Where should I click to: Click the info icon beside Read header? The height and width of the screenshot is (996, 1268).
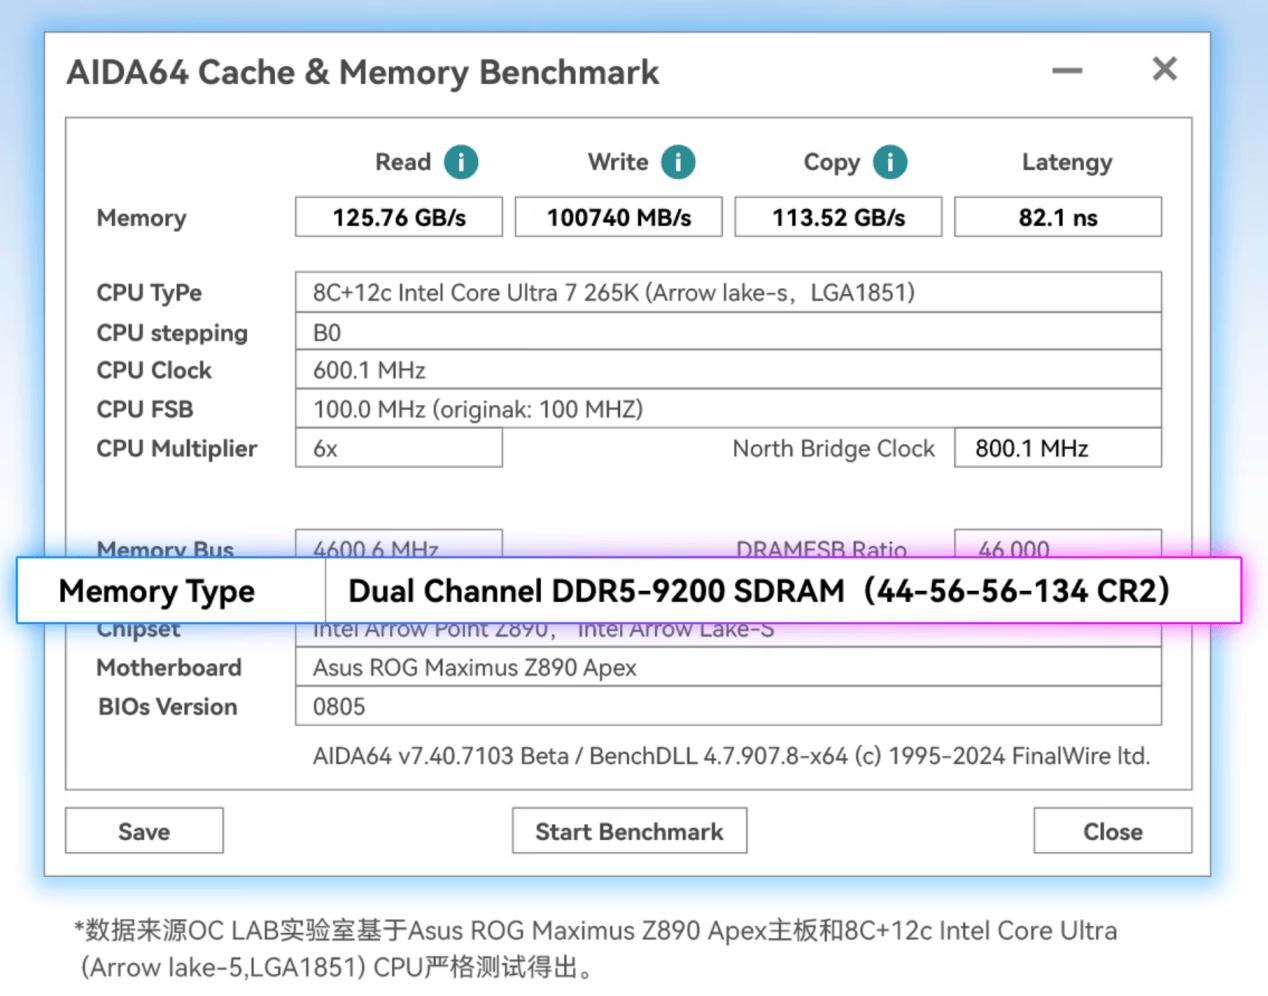point(460,162)
